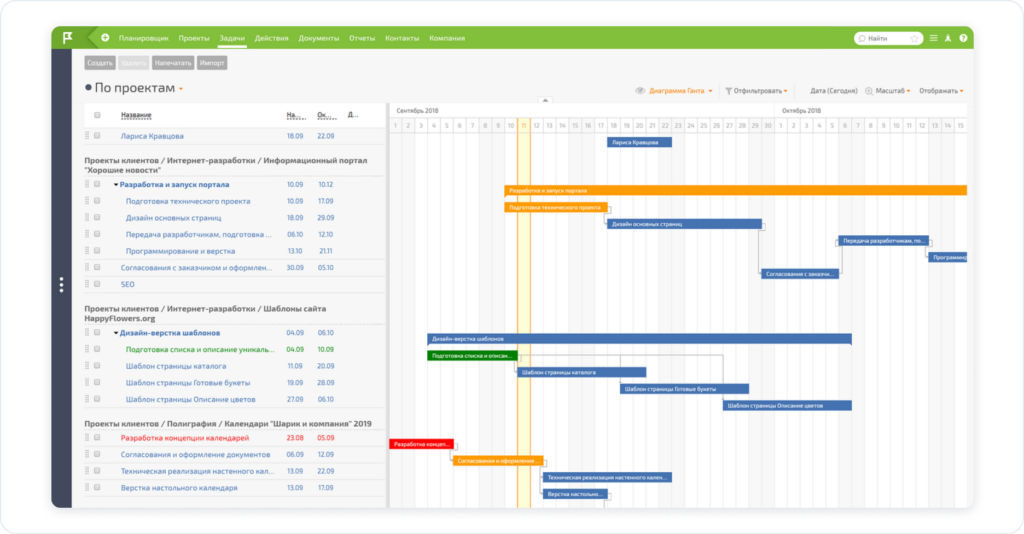The height and width of the screenshot is (534, 1024).
Task: Tick the select-all checkbox in header
Action: [x=97, y=115]
